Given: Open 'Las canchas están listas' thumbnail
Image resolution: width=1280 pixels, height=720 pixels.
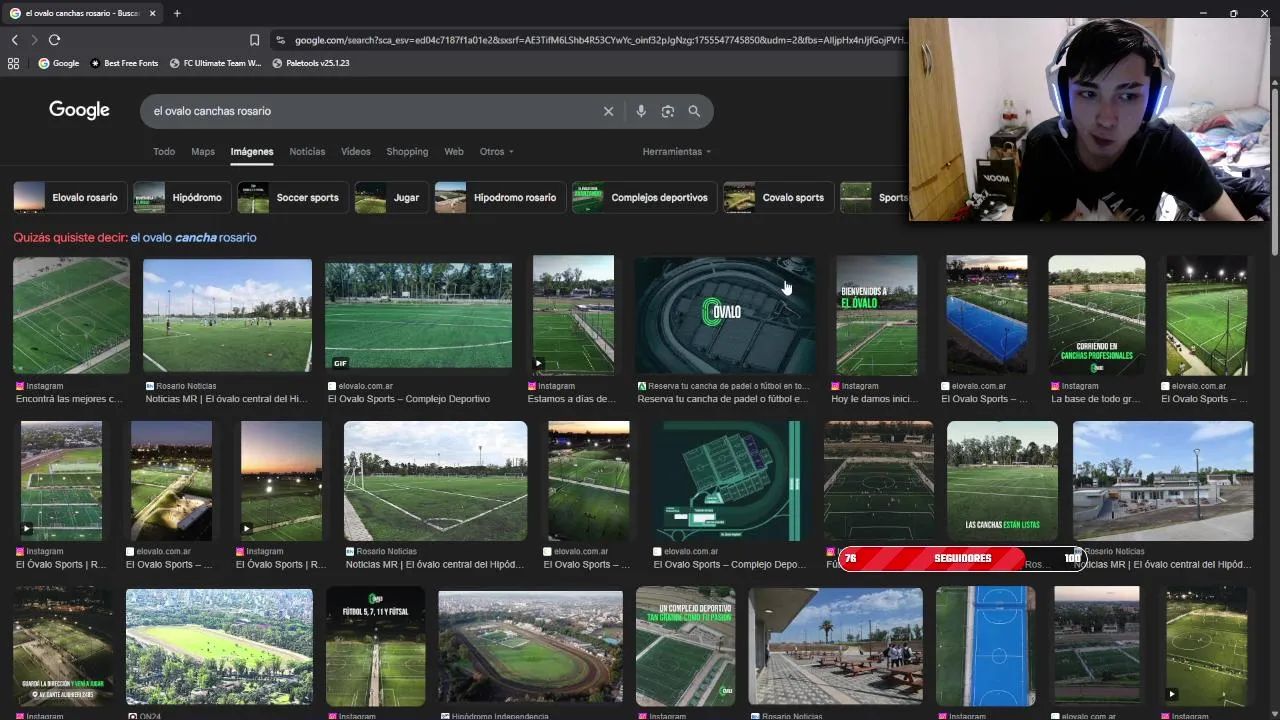Looking at the screenshot, I should point(1002,481).
